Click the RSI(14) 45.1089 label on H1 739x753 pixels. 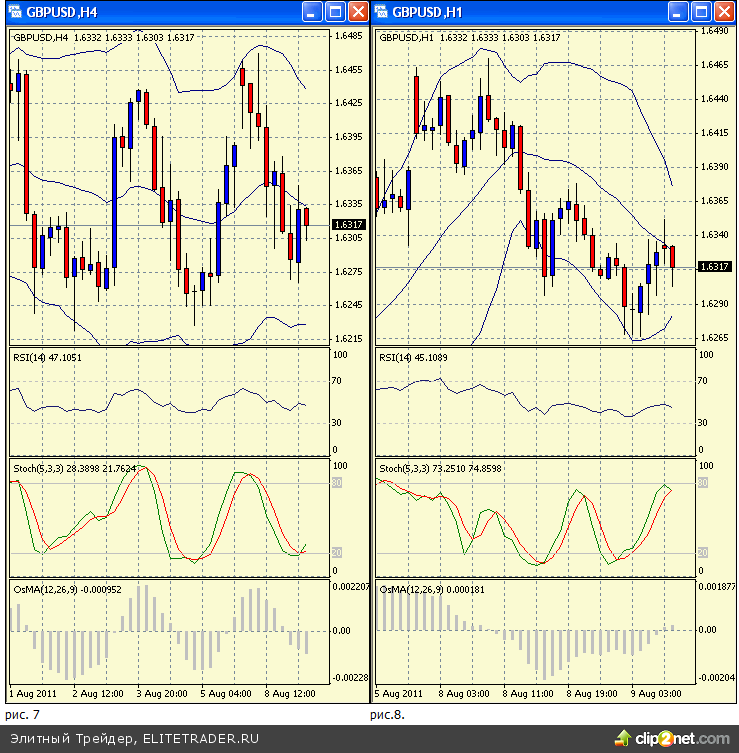pos(415,357)
